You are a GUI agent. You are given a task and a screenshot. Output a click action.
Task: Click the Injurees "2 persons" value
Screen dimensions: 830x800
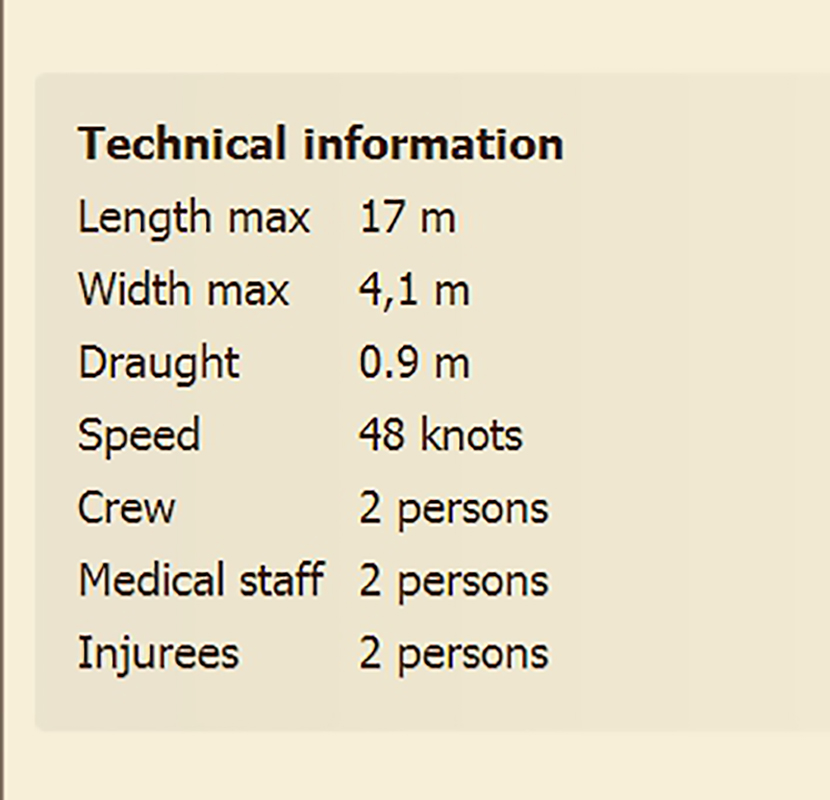point(453,653)
